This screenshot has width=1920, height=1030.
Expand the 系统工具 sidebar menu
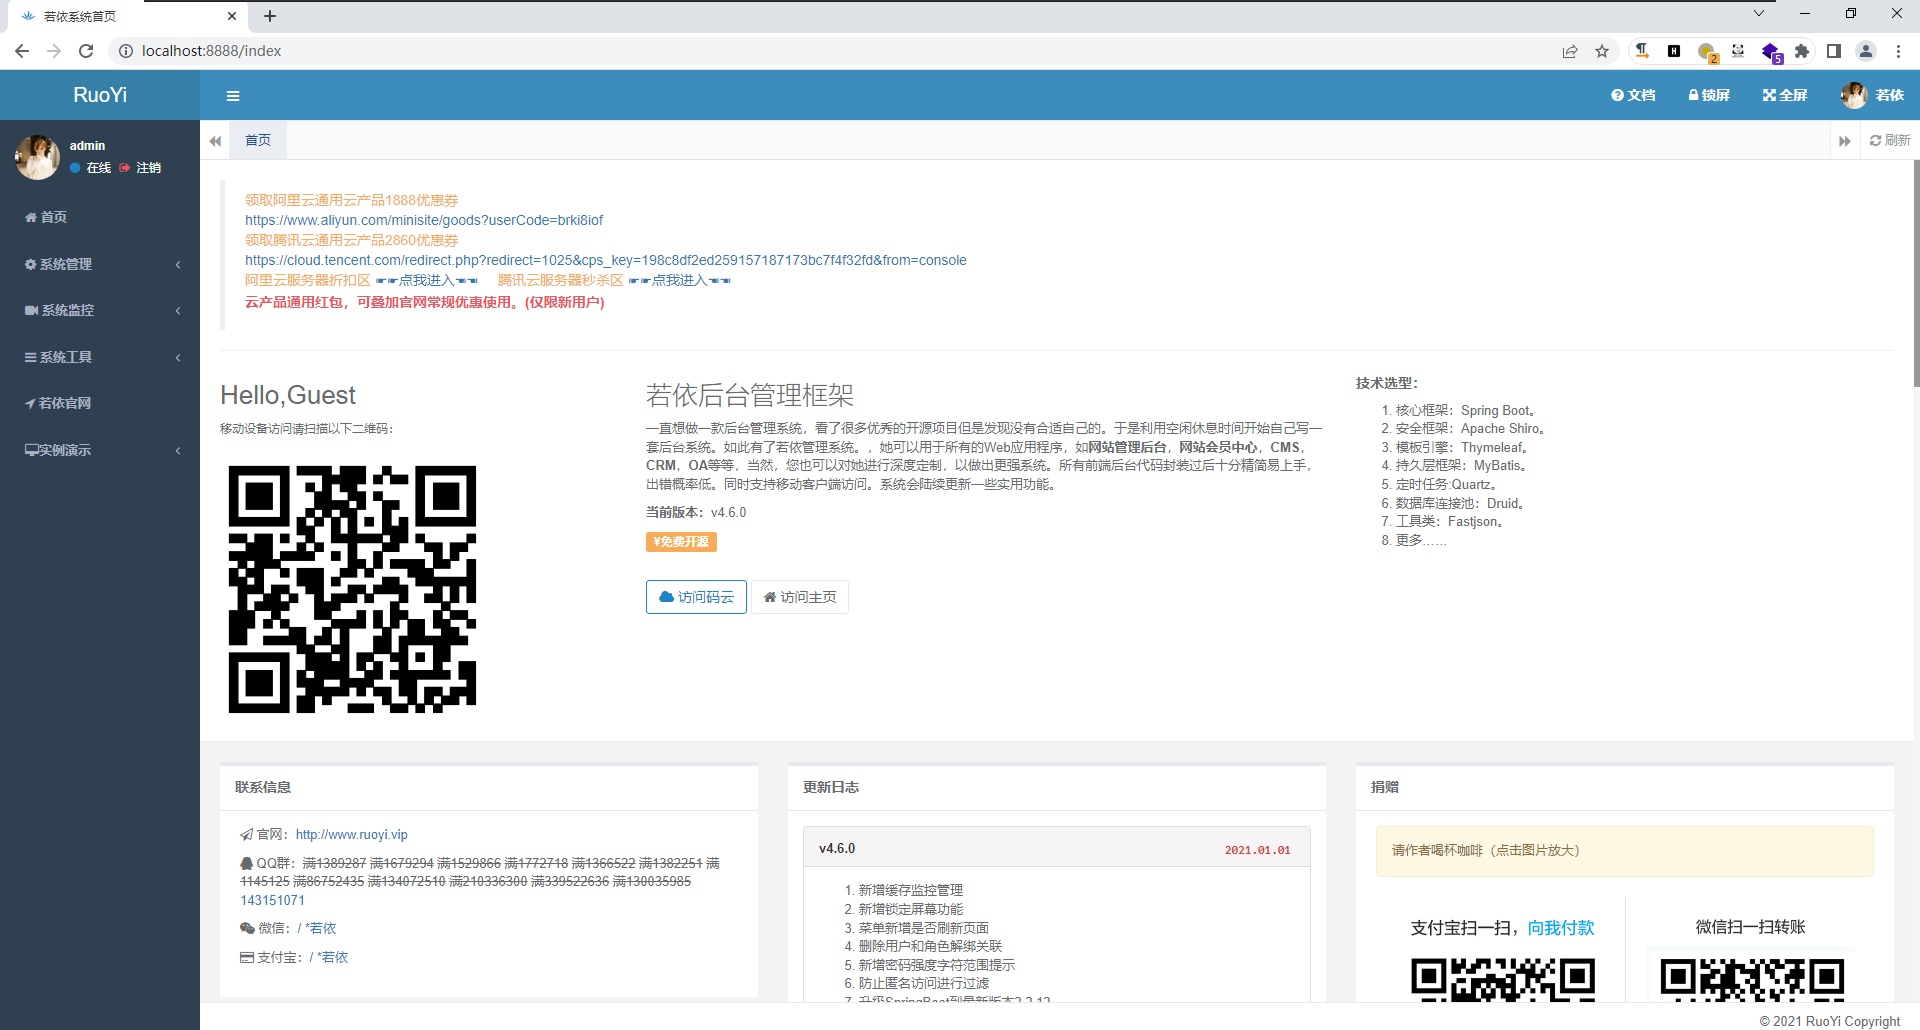100,357
